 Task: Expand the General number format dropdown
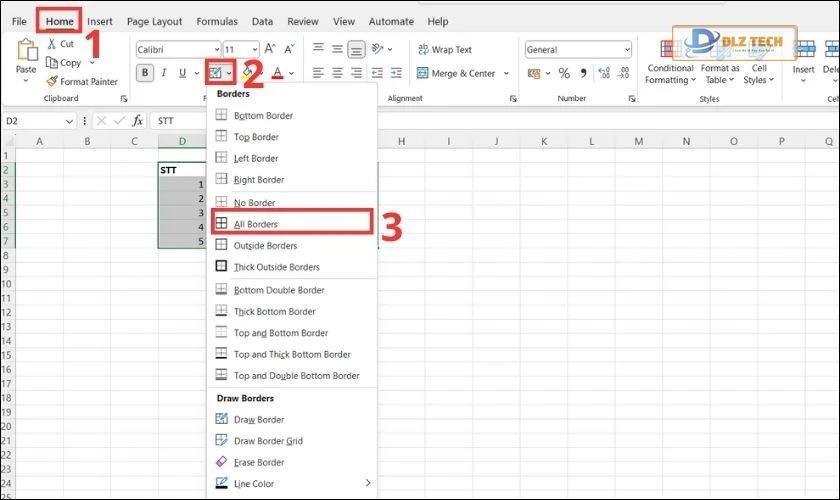tap(578, 49)
